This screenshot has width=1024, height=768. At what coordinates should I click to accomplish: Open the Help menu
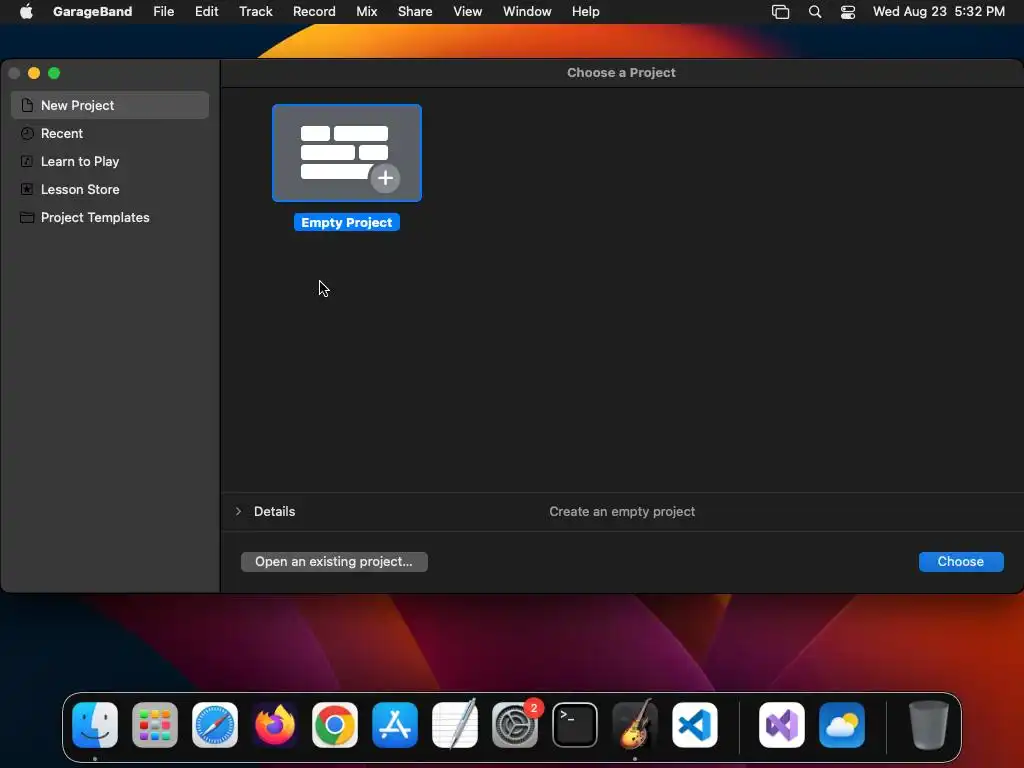pos(585,11)
